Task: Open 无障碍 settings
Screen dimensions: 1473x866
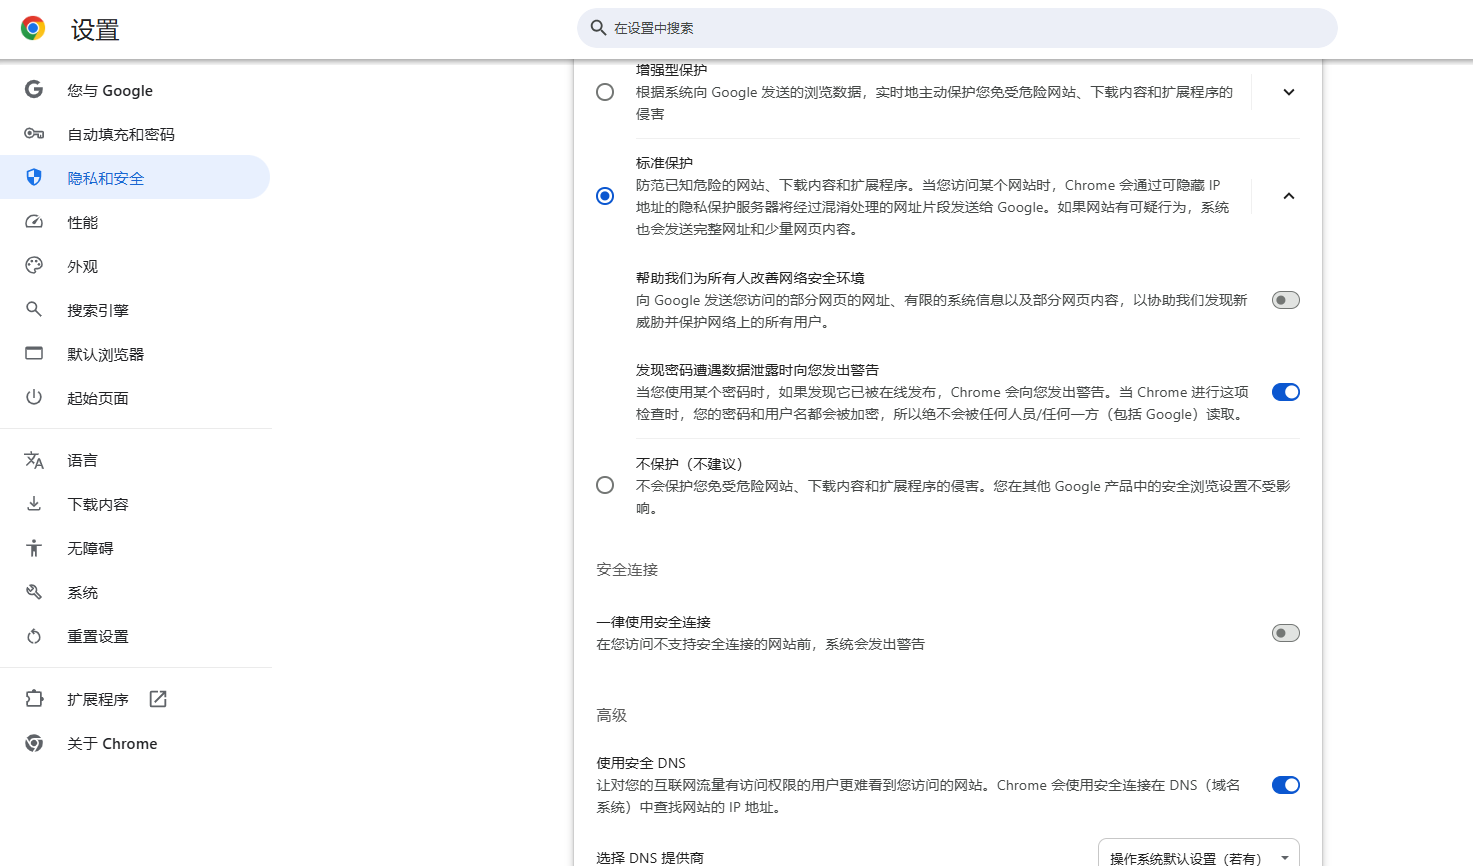Action: [135, 548]
